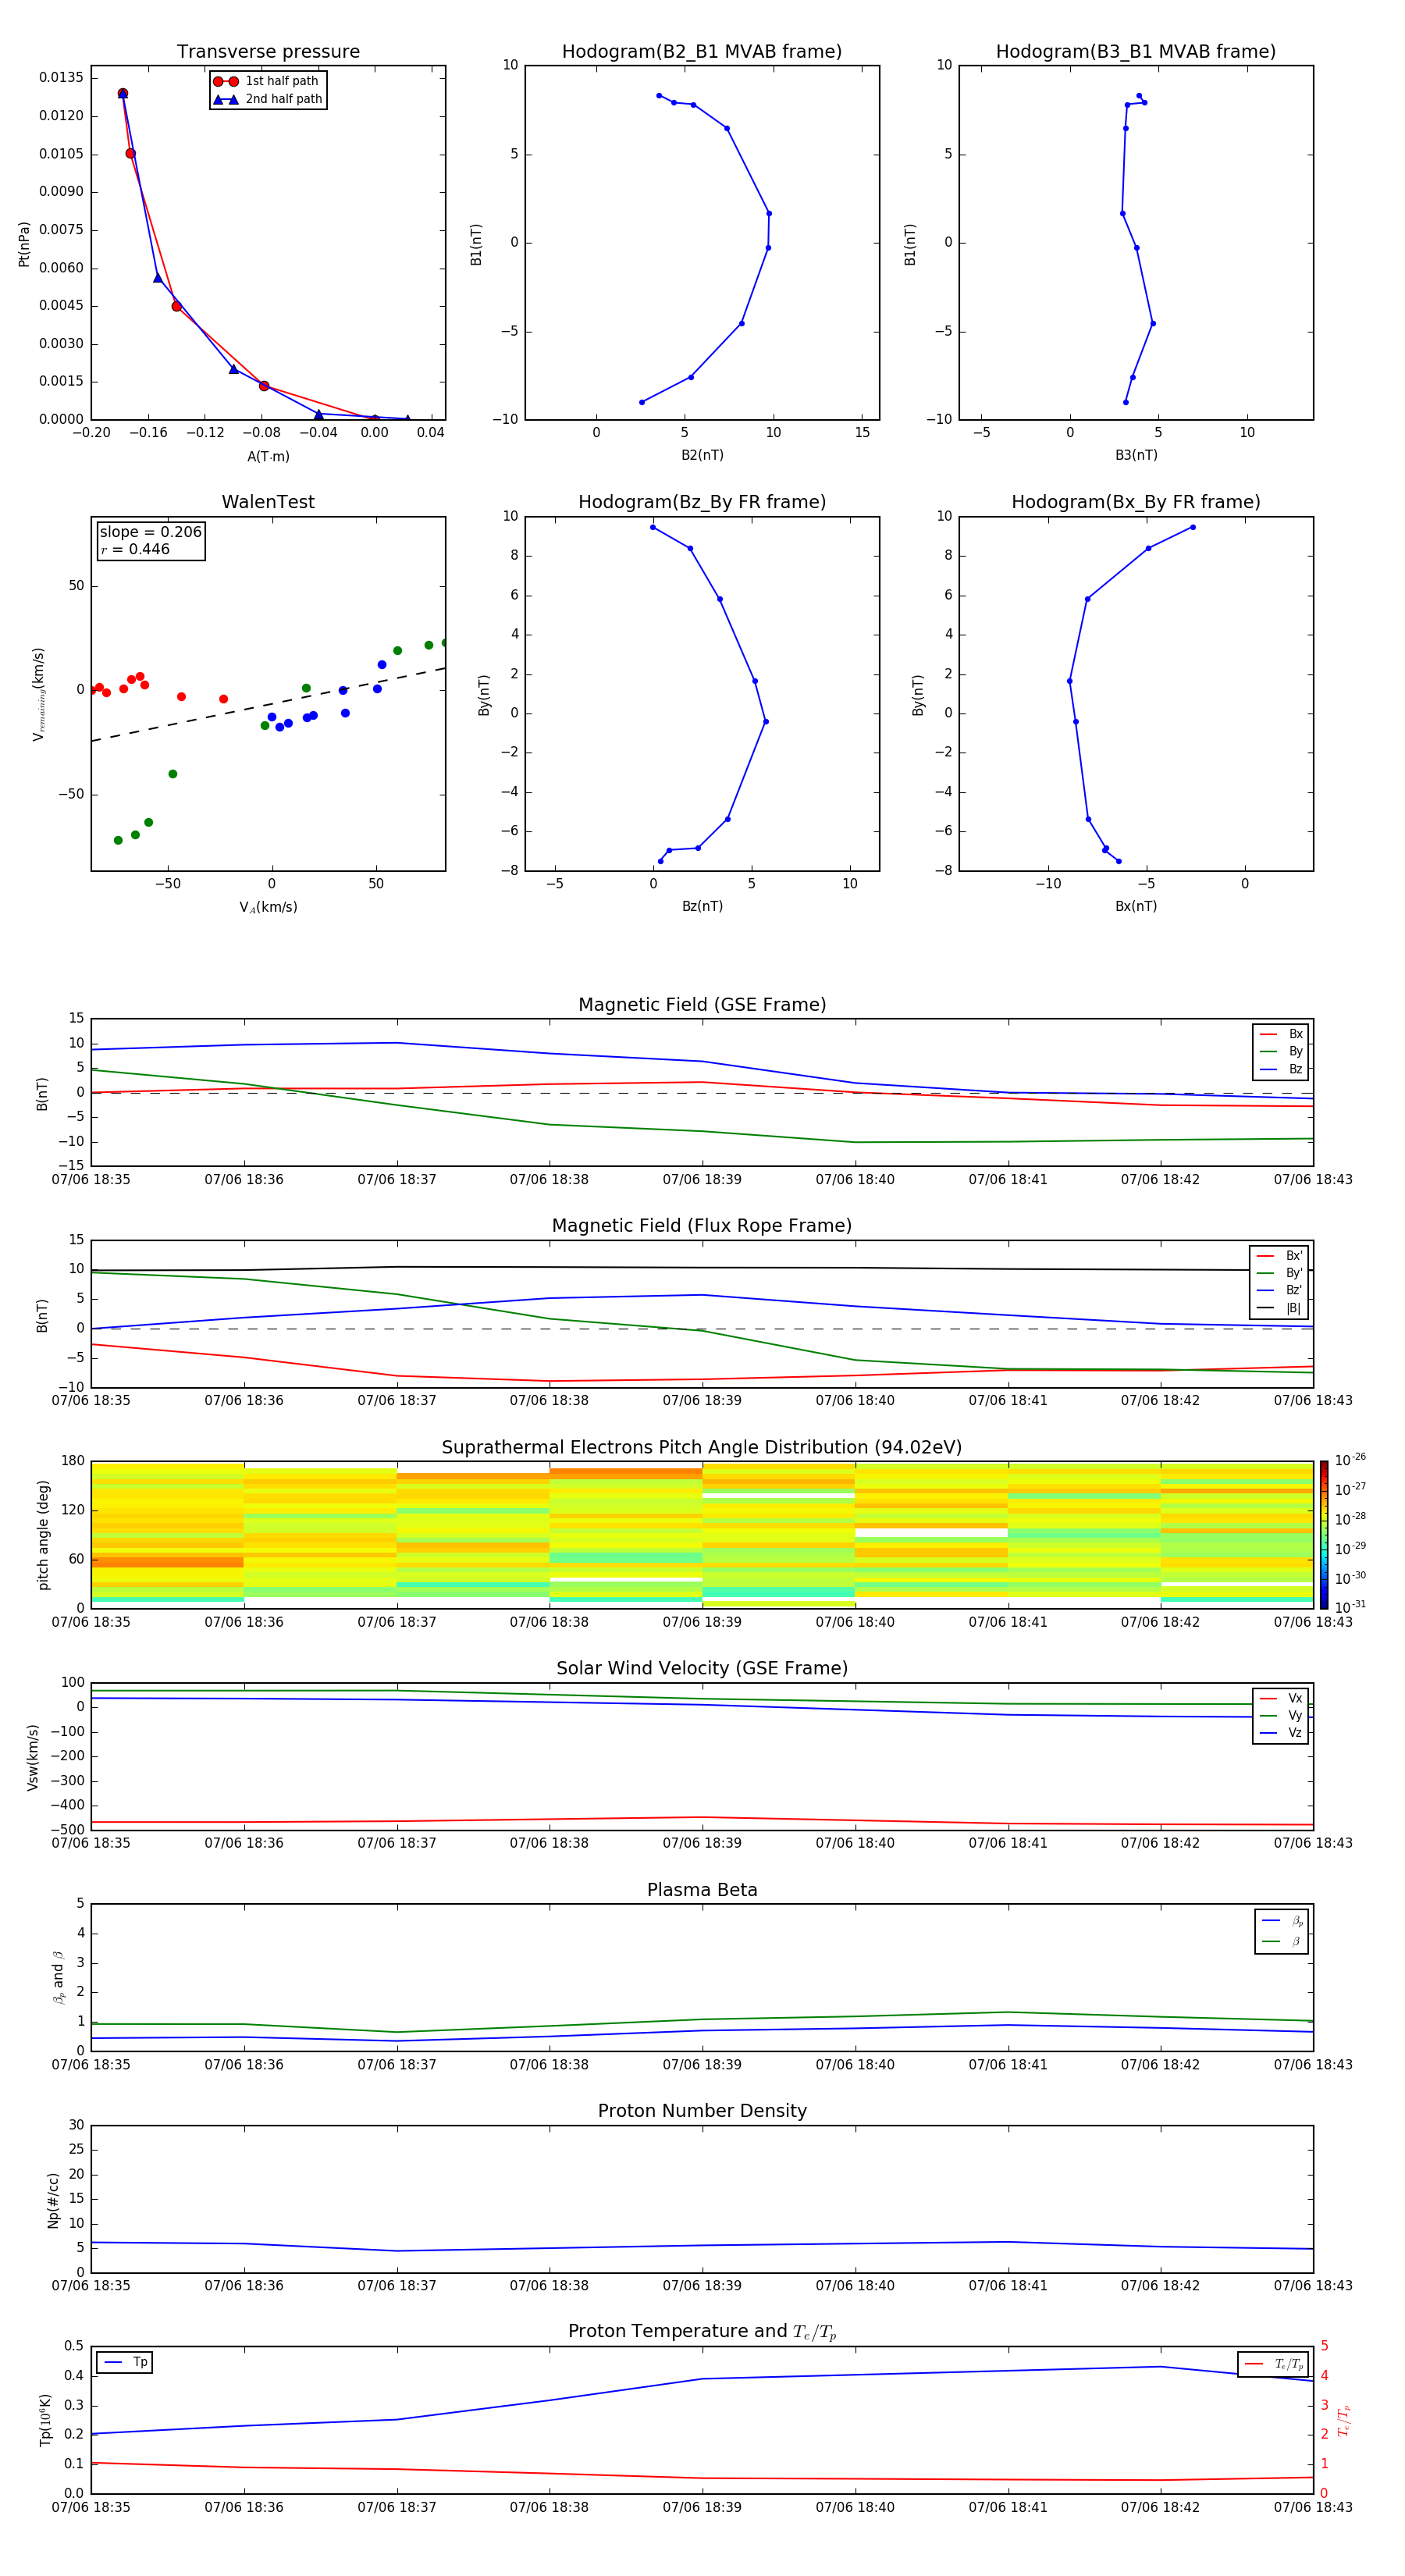The width and height of the screenshot is (1405, 2576).
Task: Click the "Tp(10^6K)" axis label
Action: [x=45, y=2420]
